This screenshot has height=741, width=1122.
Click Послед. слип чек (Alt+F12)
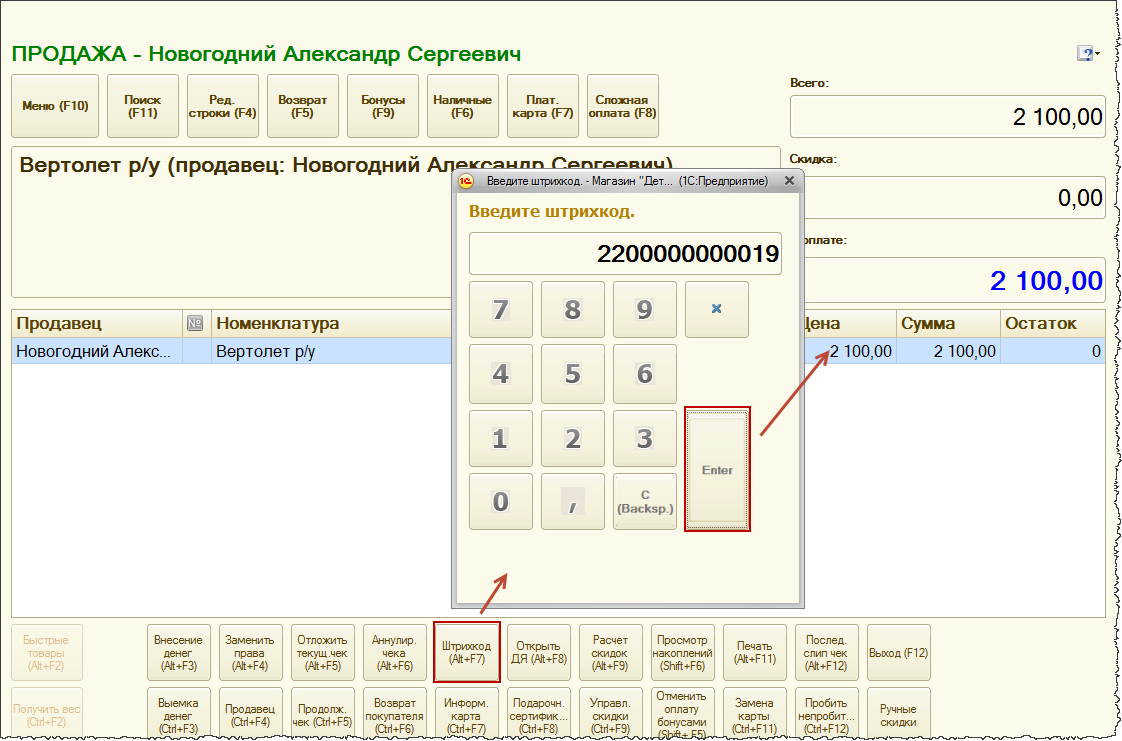pyautogui.click(x=826, y=652)
